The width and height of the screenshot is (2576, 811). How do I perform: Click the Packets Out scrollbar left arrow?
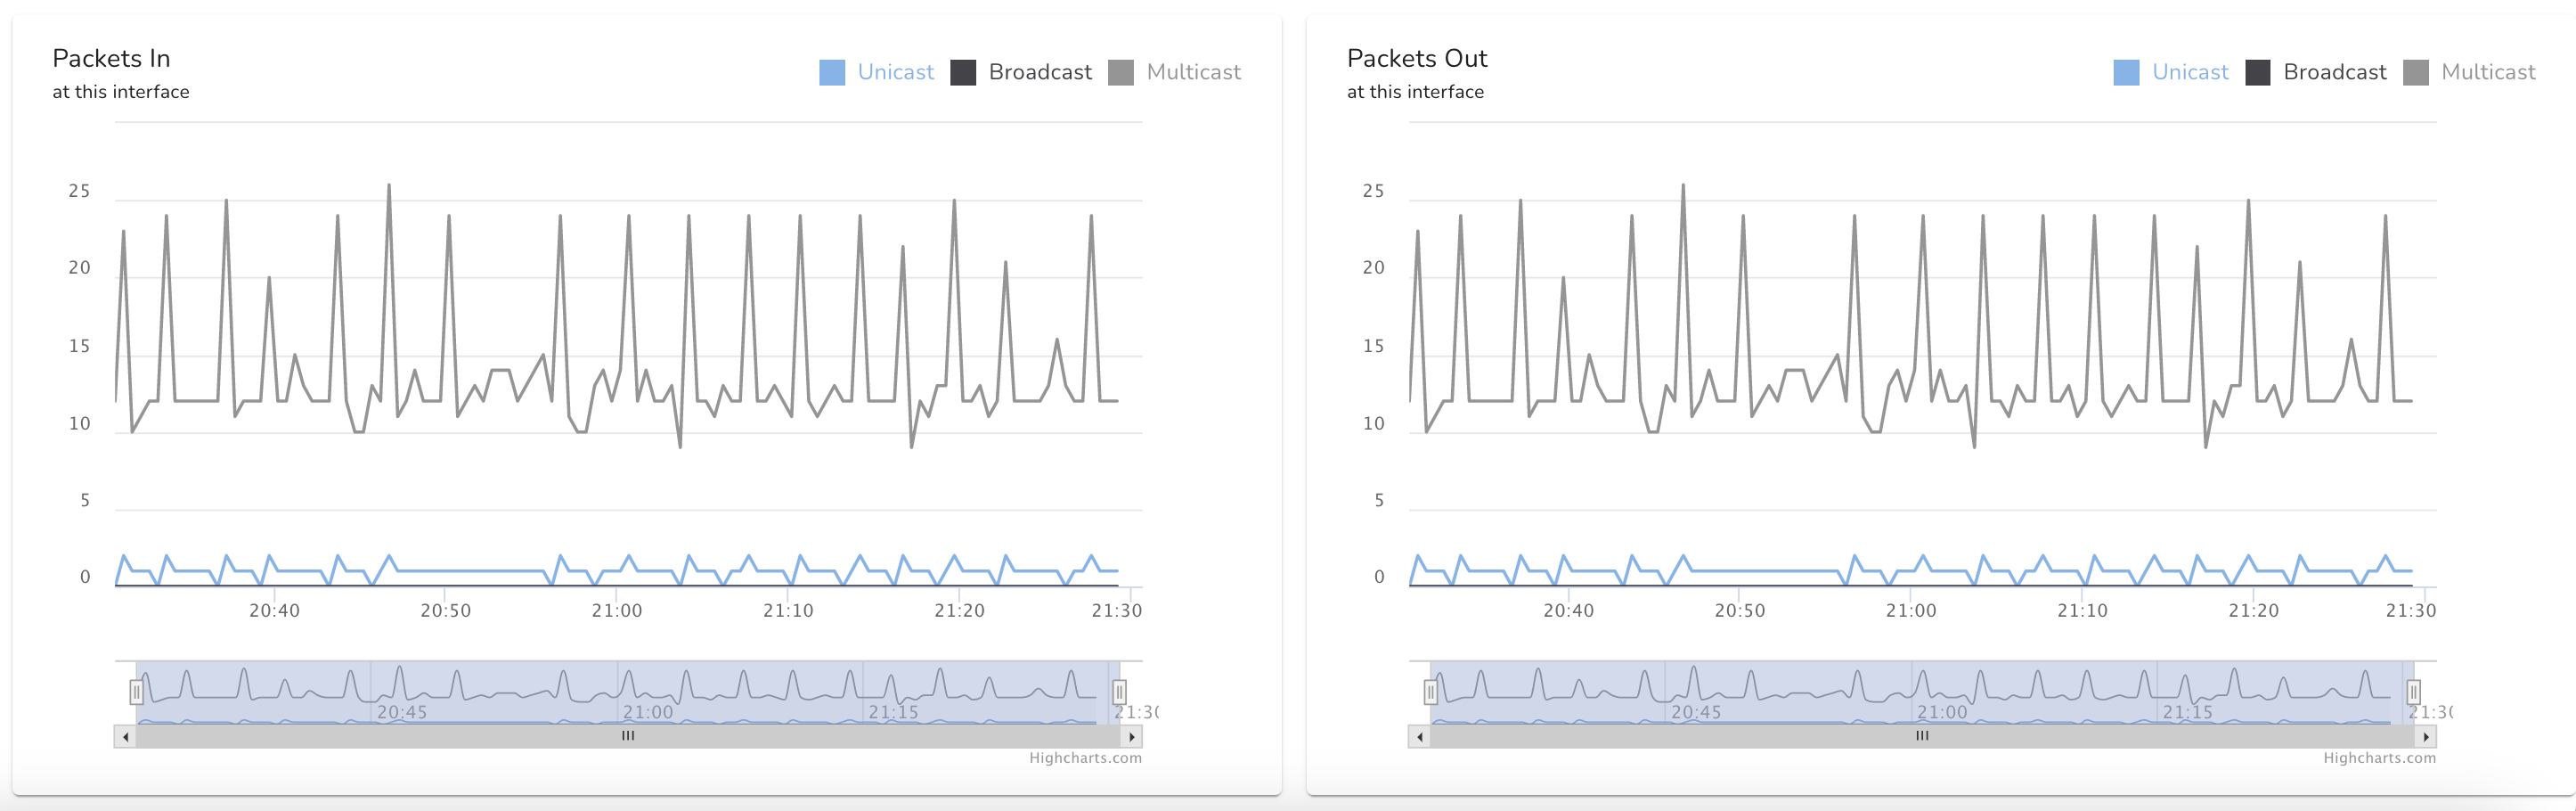[x=1420, y=737]
